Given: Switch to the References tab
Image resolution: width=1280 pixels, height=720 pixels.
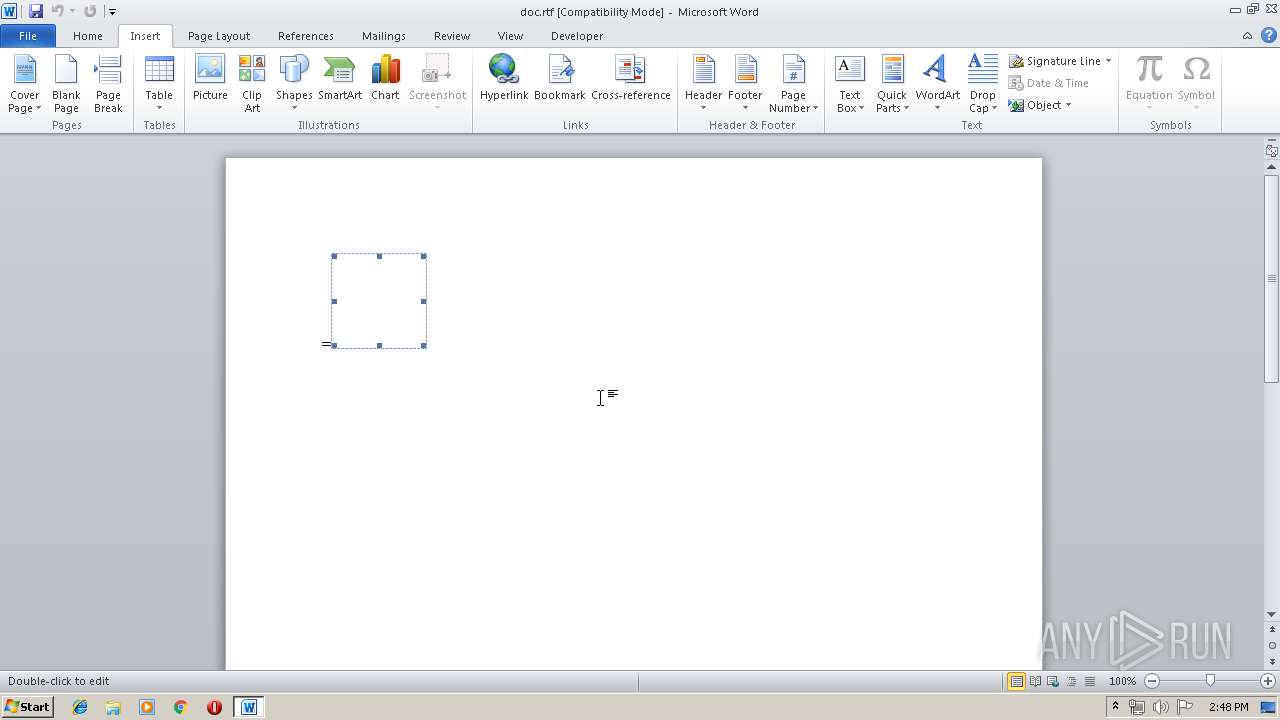Looking at the screenshot, I should [x=306, y=36].
